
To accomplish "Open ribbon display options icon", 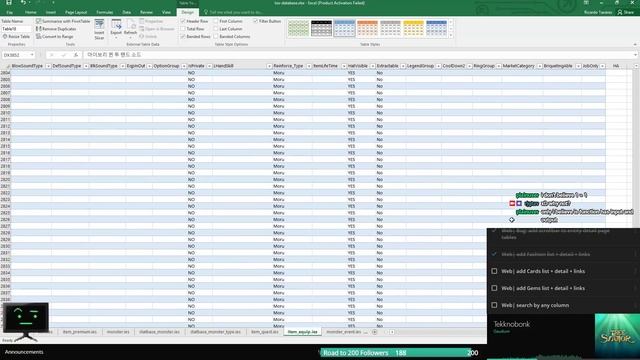I will (x=586, y=3).
